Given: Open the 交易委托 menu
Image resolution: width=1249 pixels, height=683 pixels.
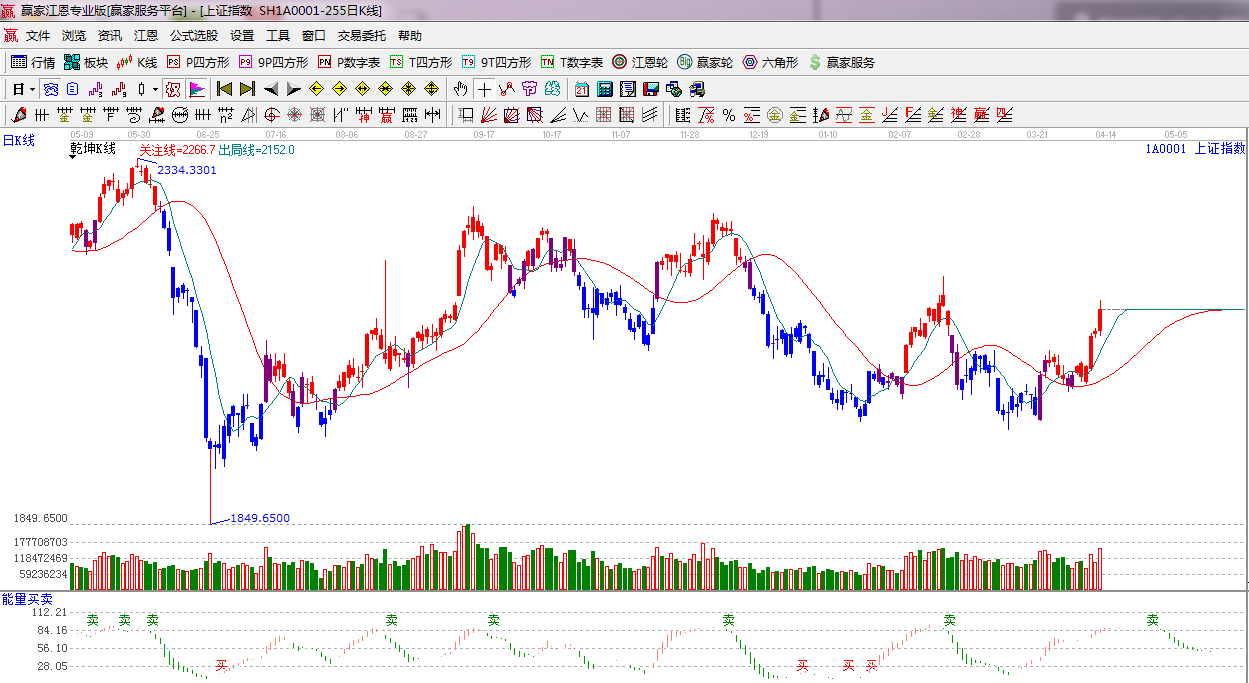Looking at the screenshot, I should tap(361, 35).
